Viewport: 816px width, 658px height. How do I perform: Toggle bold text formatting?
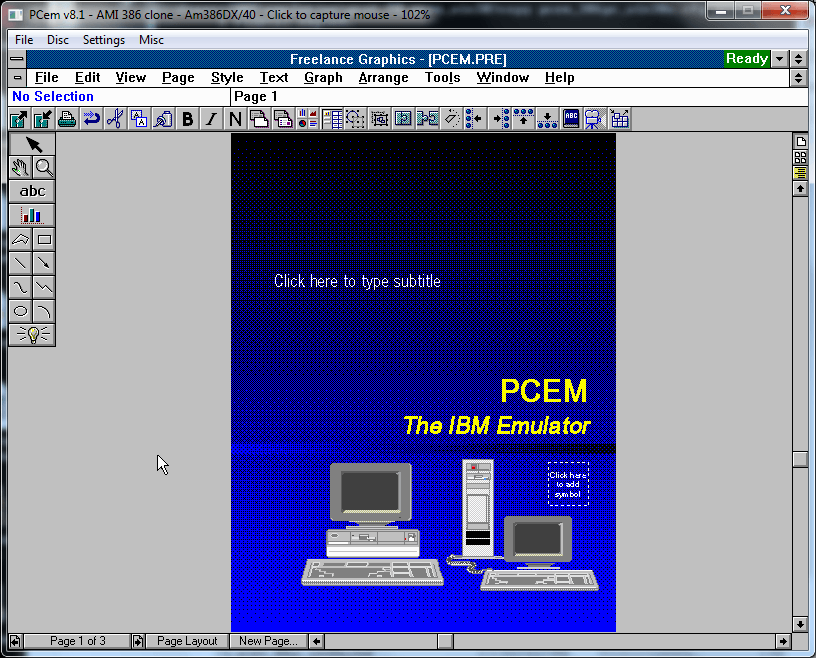point(187,119)
